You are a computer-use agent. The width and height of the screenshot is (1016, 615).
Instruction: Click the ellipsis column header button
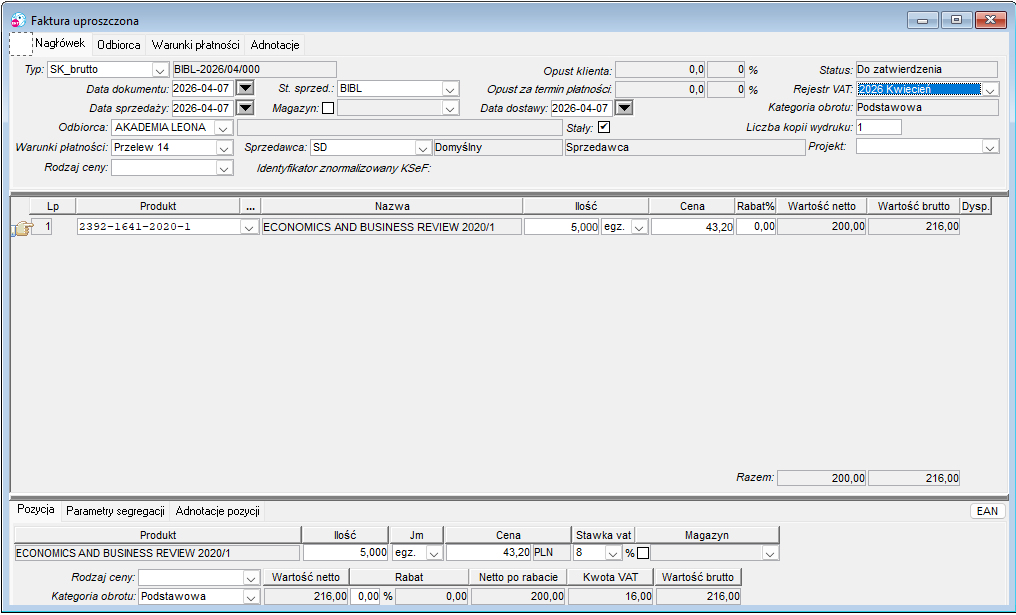251,206
